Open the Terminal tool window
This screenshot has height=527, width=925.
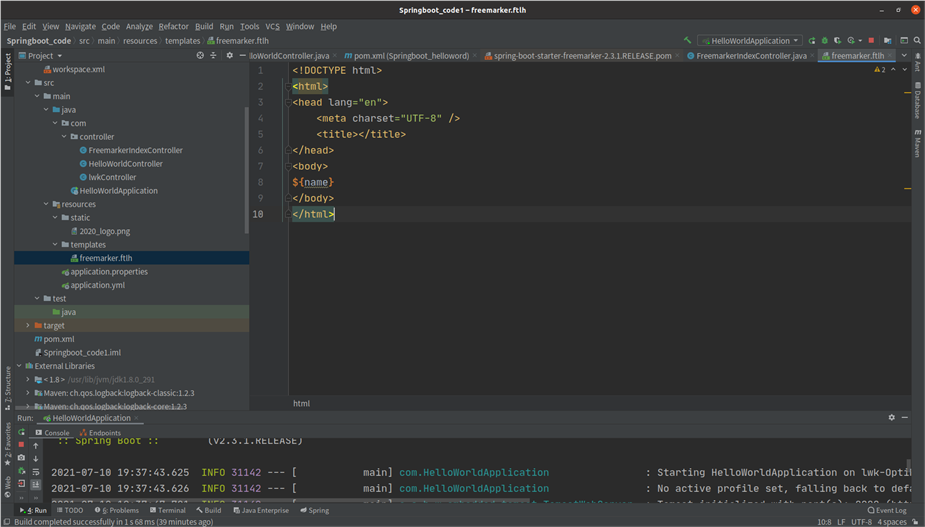(x=168, y=510)
